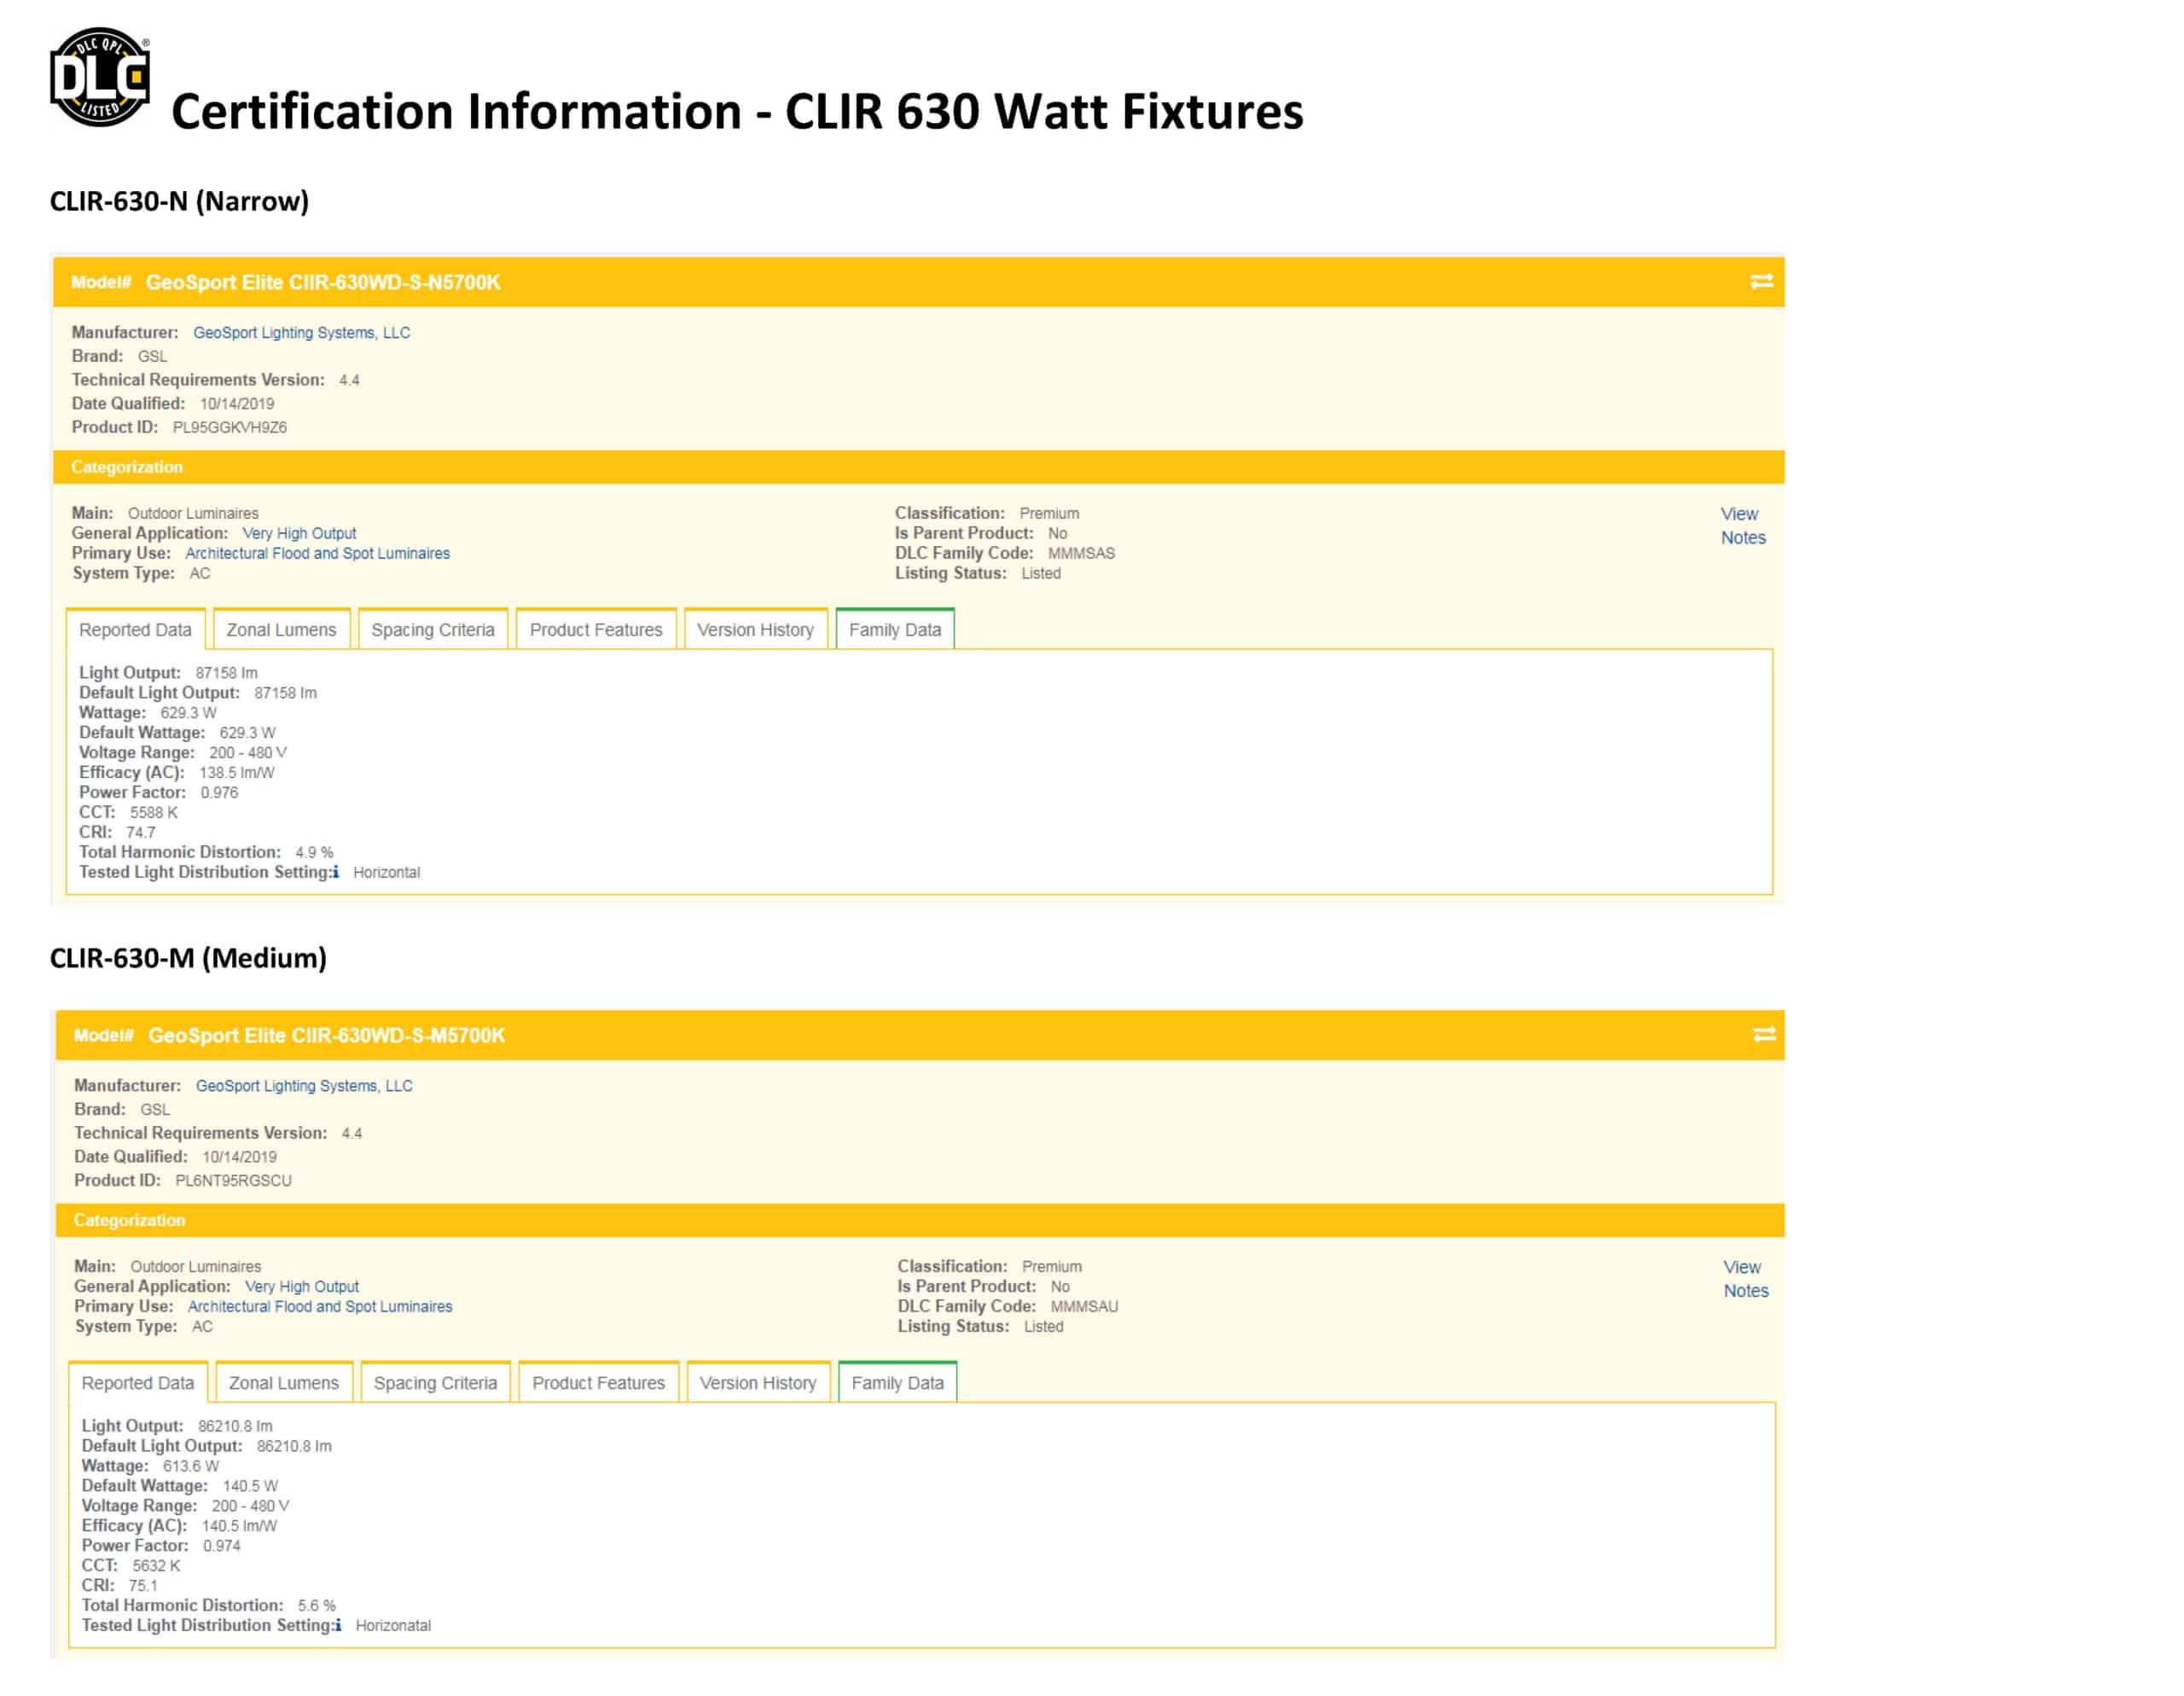Open GeoSport Lighting Systems link in Narrow listing
Image resolution: width=2184 pixels, height=1696 pixels.
point(302,333)
